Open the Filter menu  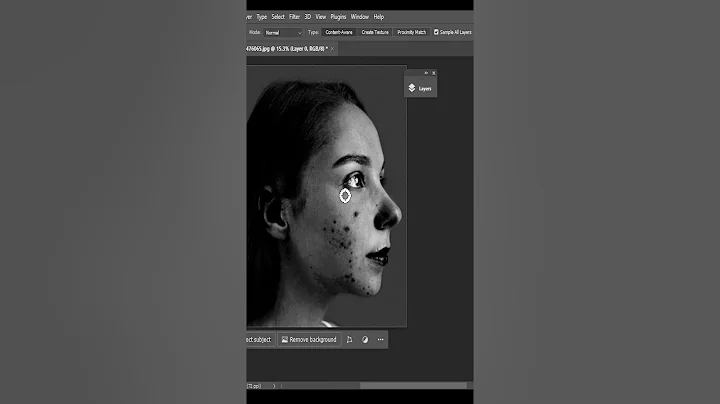pos(294,17)
